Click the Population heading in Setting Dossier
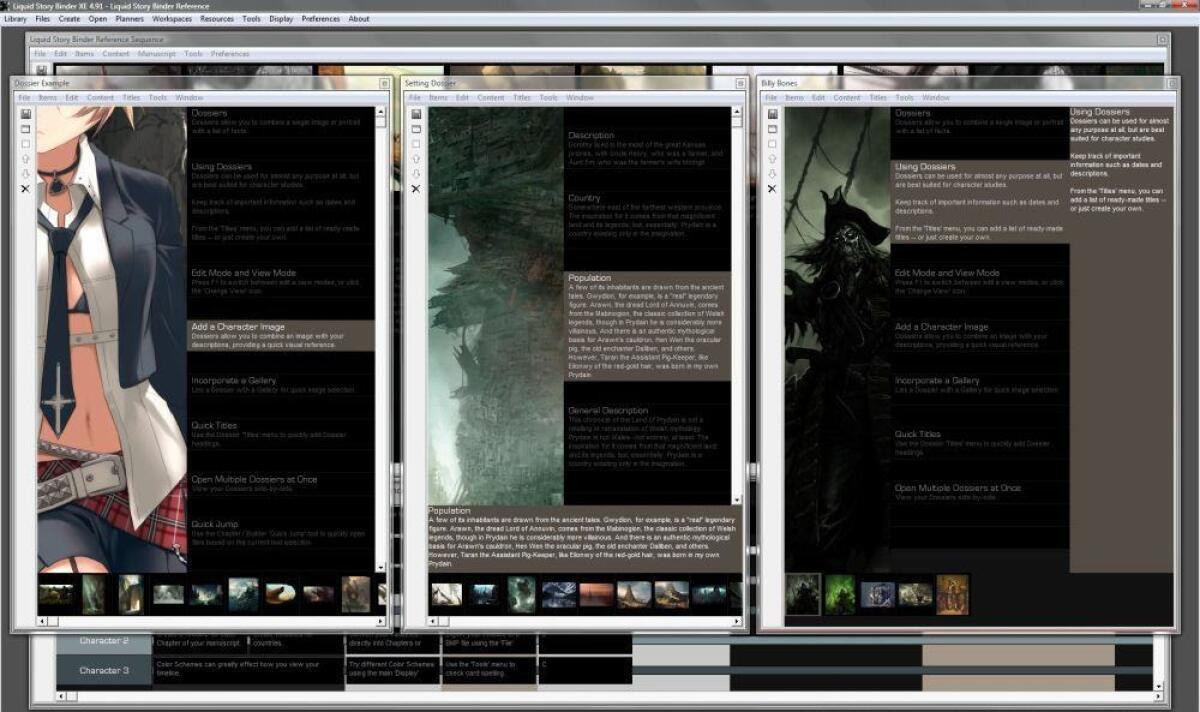This screenshot has width=1200, height=712. pos(589,277)
